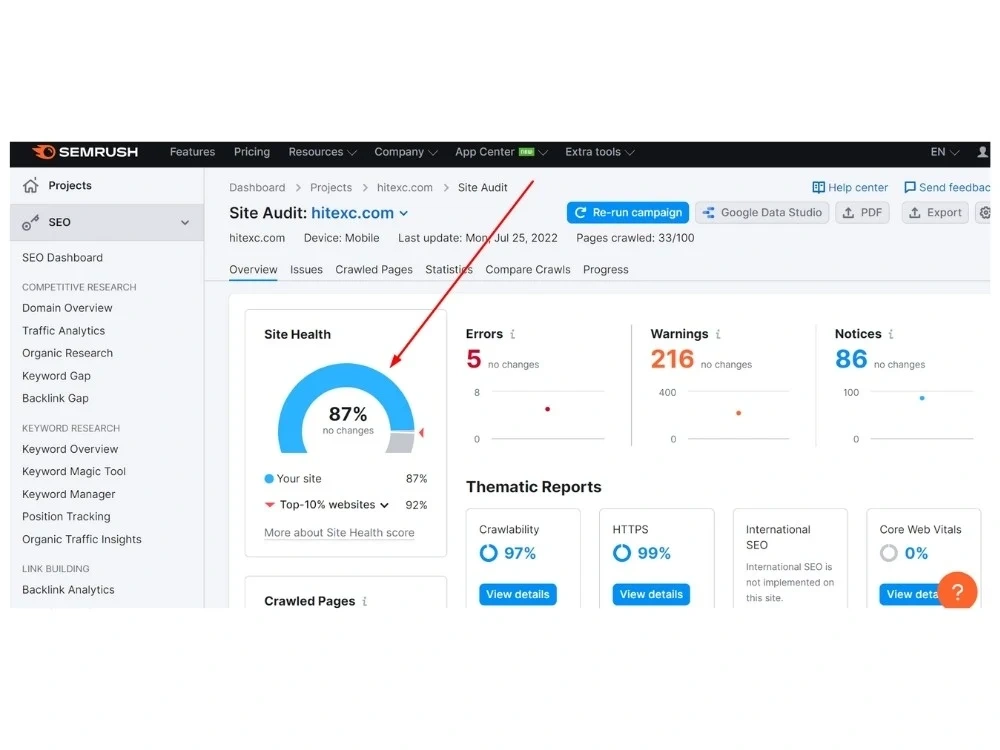Click the Re-run campaign button

(628, 213)
